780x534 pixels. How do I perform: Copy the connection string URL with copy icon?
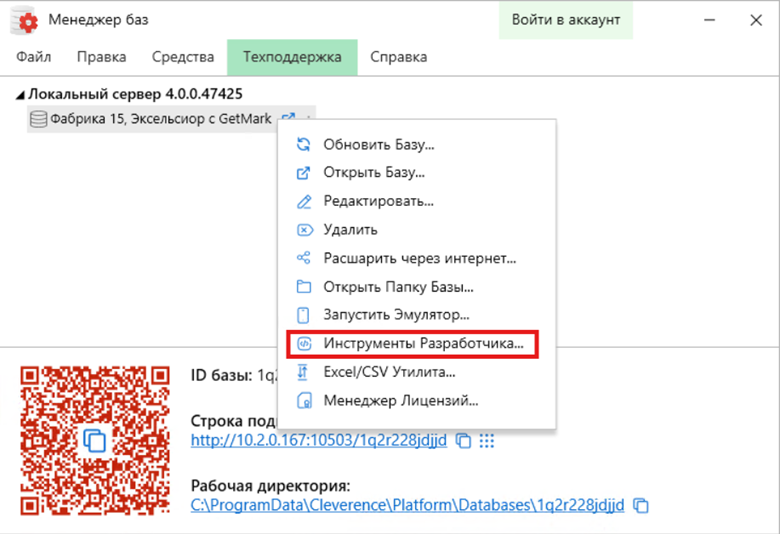(463, 441)
